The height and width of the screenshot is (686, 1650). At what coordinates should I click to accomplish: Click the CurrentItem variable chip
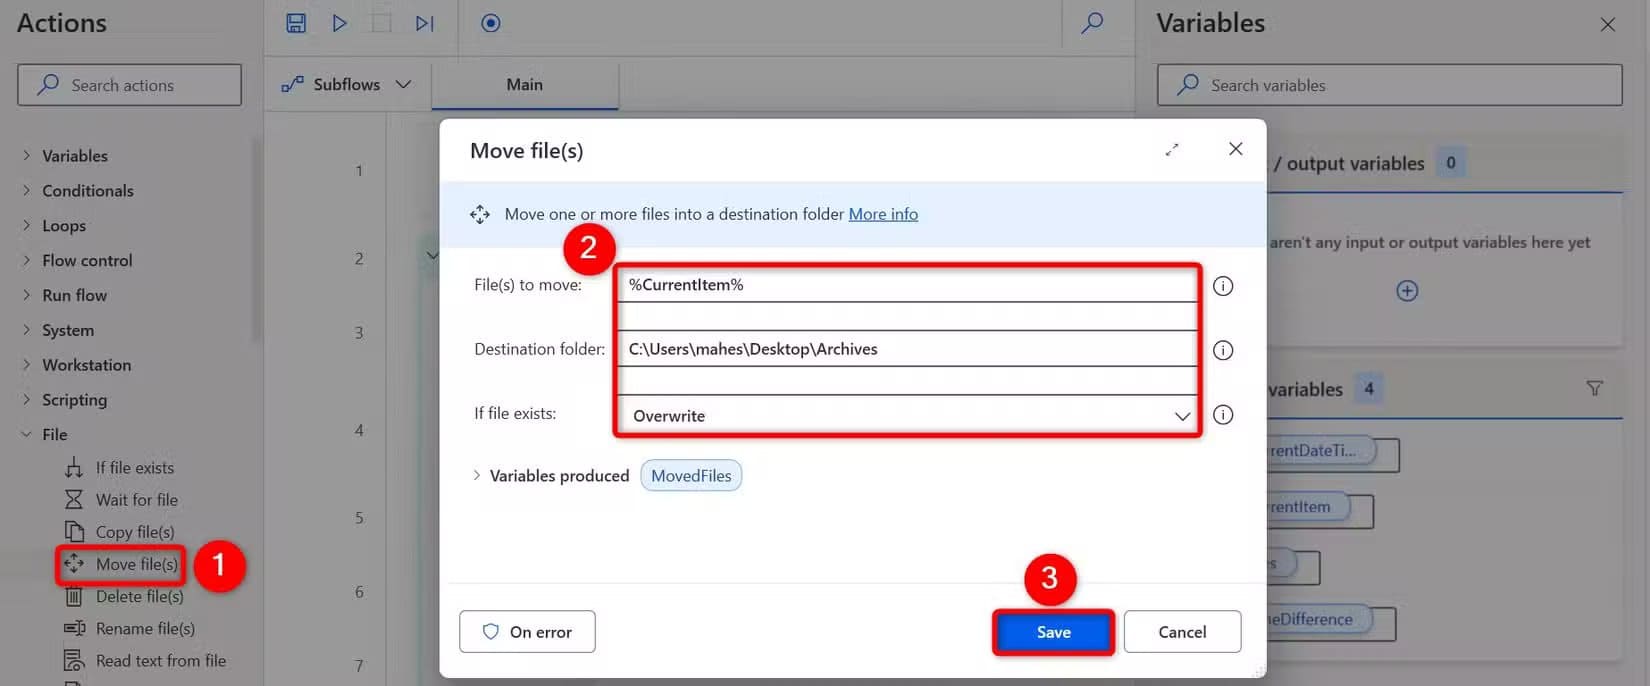(1310, 507)
